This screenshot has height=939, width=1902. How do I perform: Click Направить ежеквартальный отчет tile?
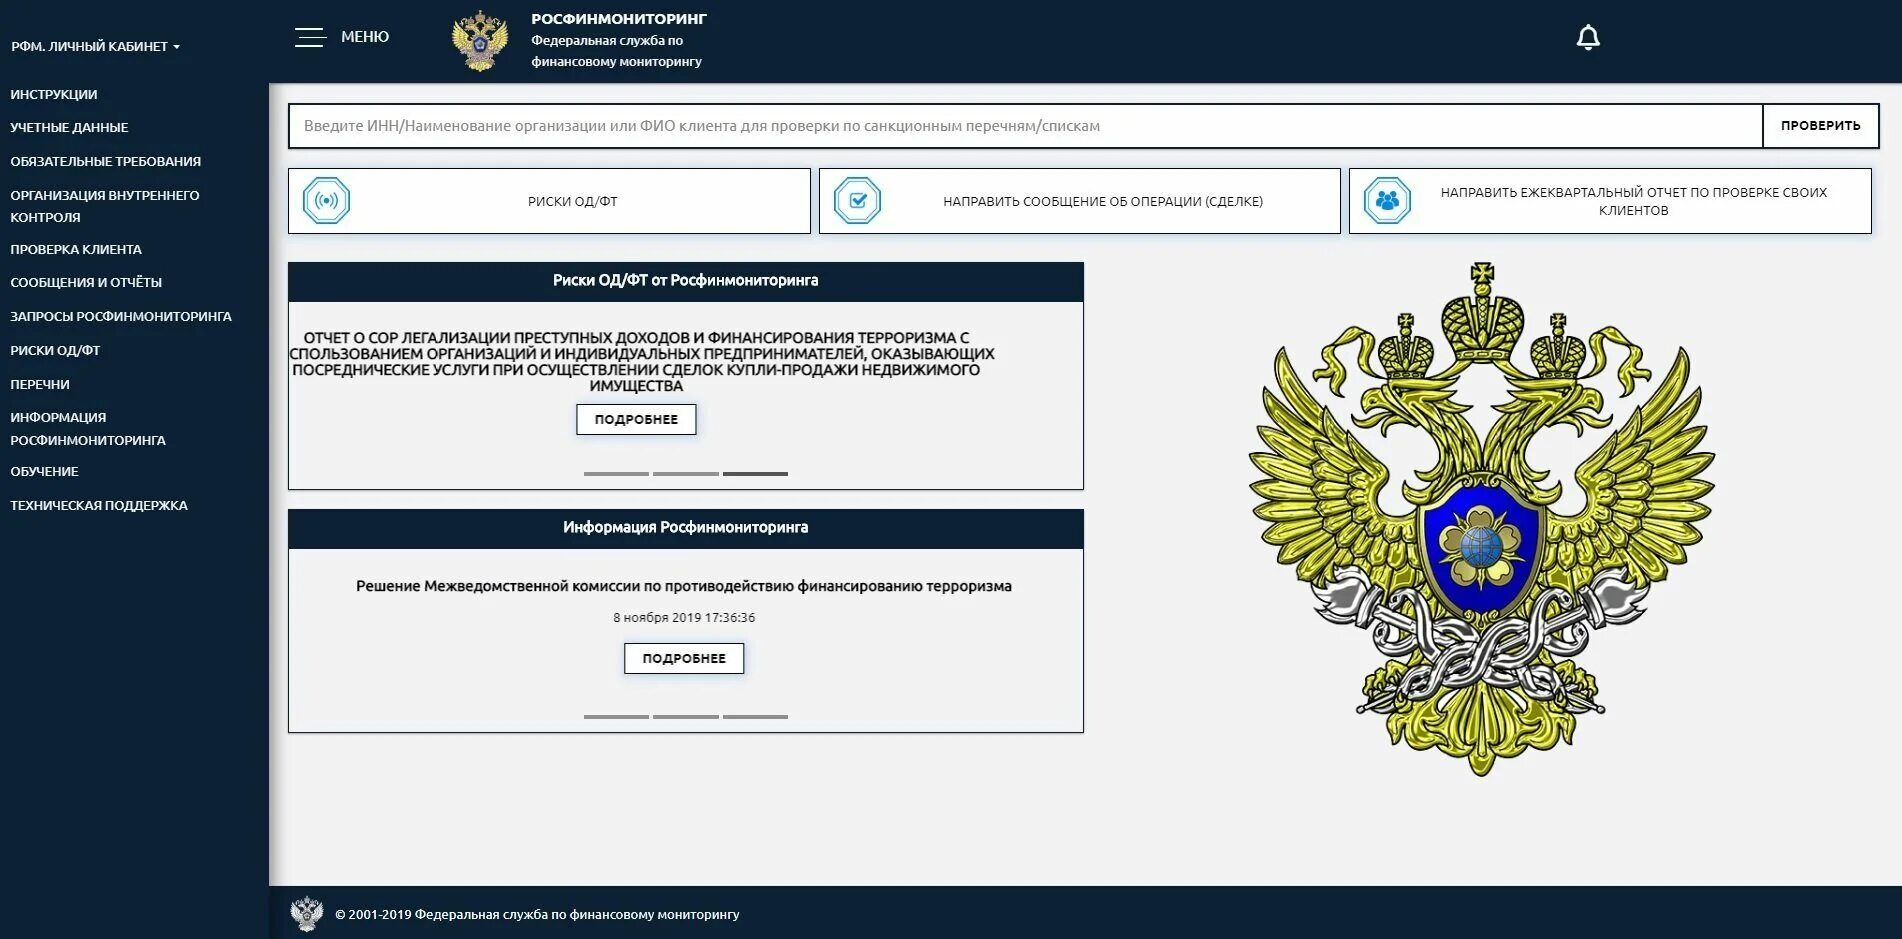[1610, 201]
